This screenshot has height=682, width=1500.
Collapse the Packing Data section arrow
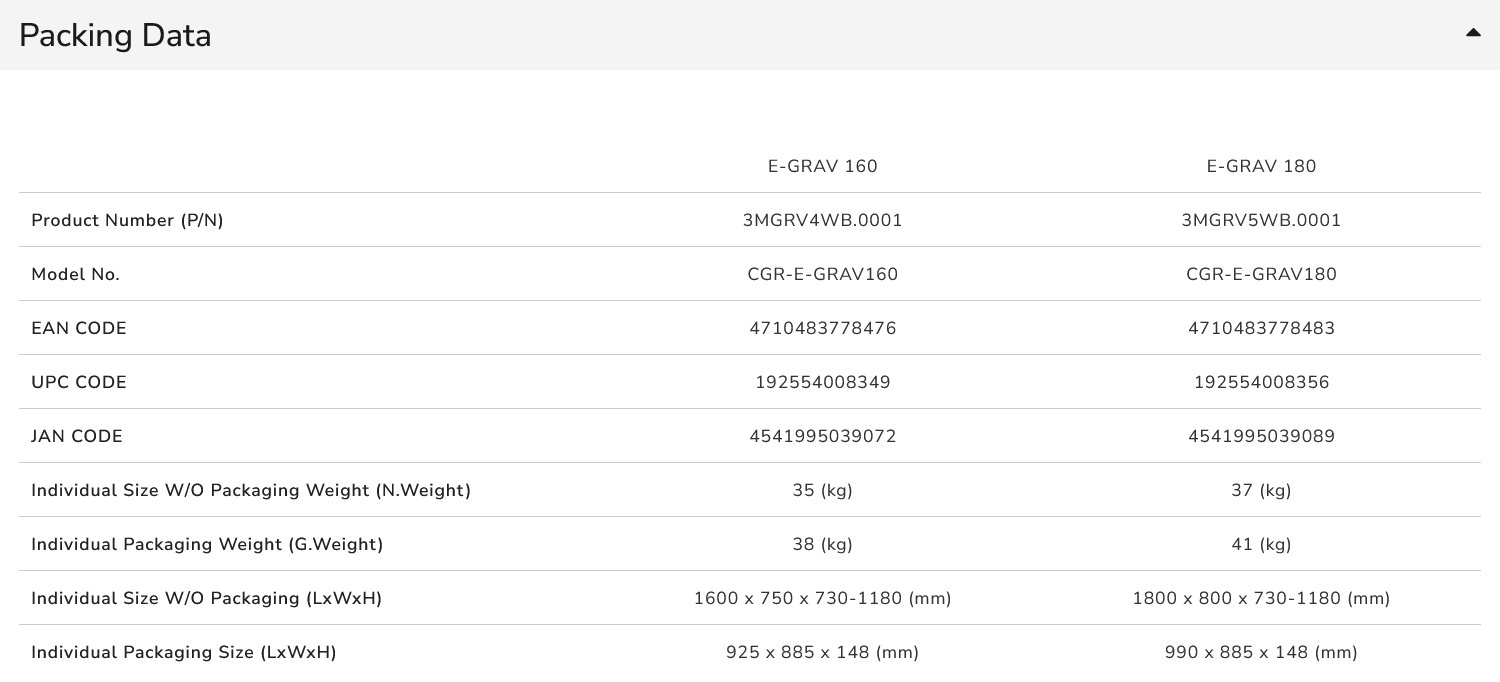tap(1472, 33)
